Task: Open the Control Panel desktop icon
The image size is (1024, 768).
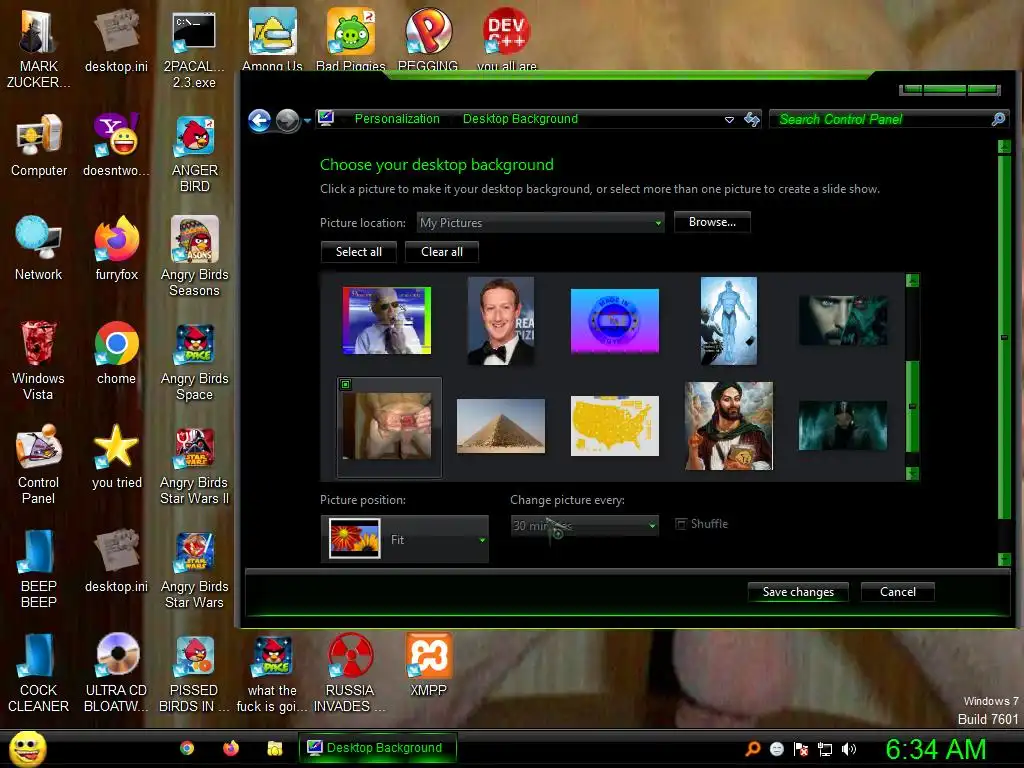Action: pos(39,464)
